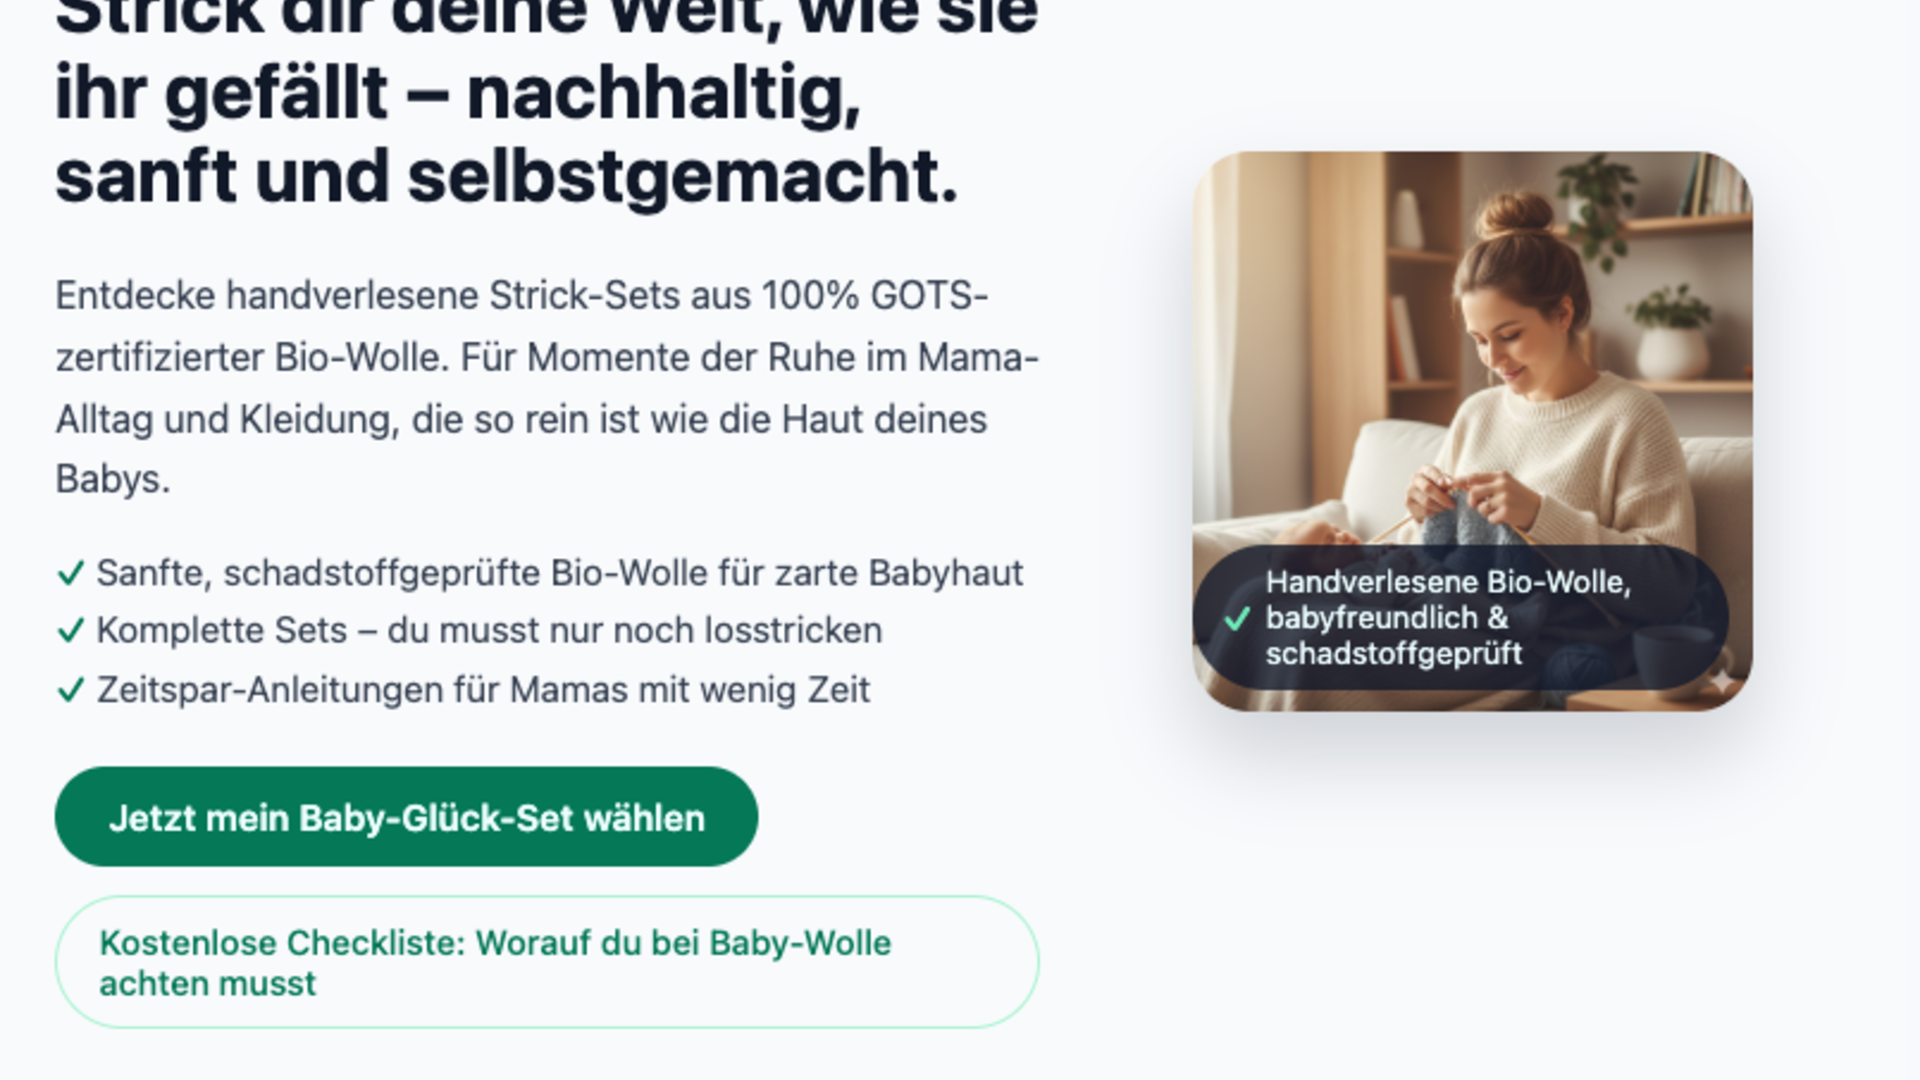Click the green checkmark inside the photo badge

(1237, 619)
